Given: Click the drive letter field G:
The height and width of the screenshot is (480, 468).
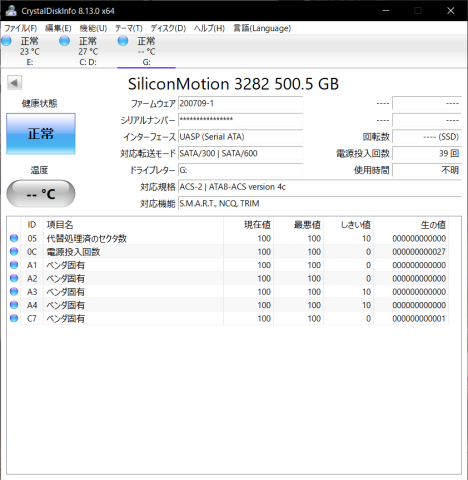Looking at the screenshot, I should tap(240, 170).
